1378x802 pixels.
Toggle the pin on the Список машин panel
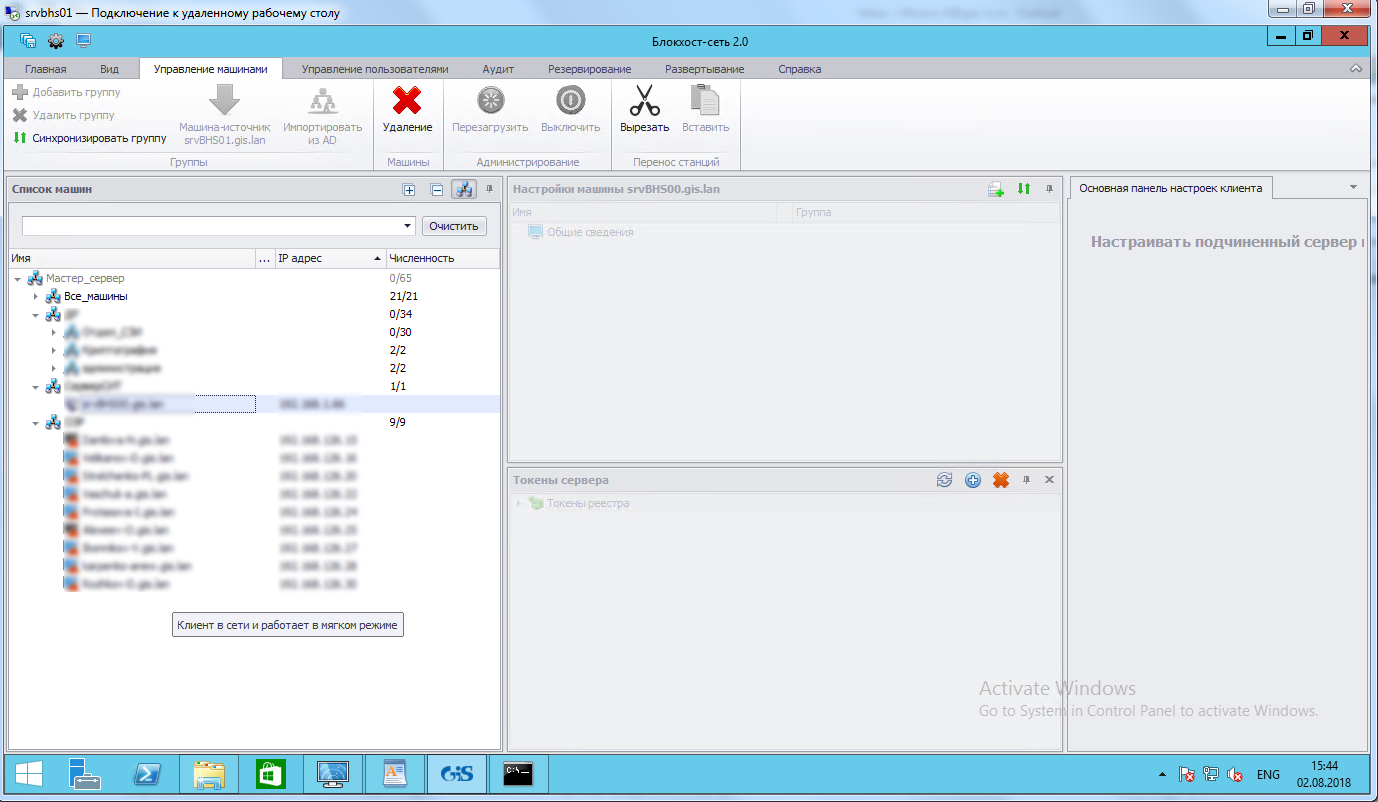[490, 189]
